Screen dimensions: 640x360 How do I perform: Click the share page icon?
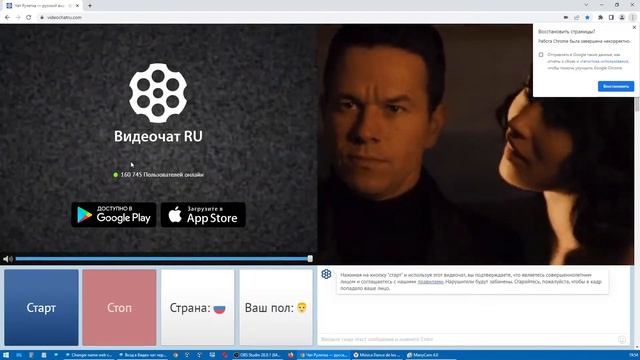tap(577, 18)
